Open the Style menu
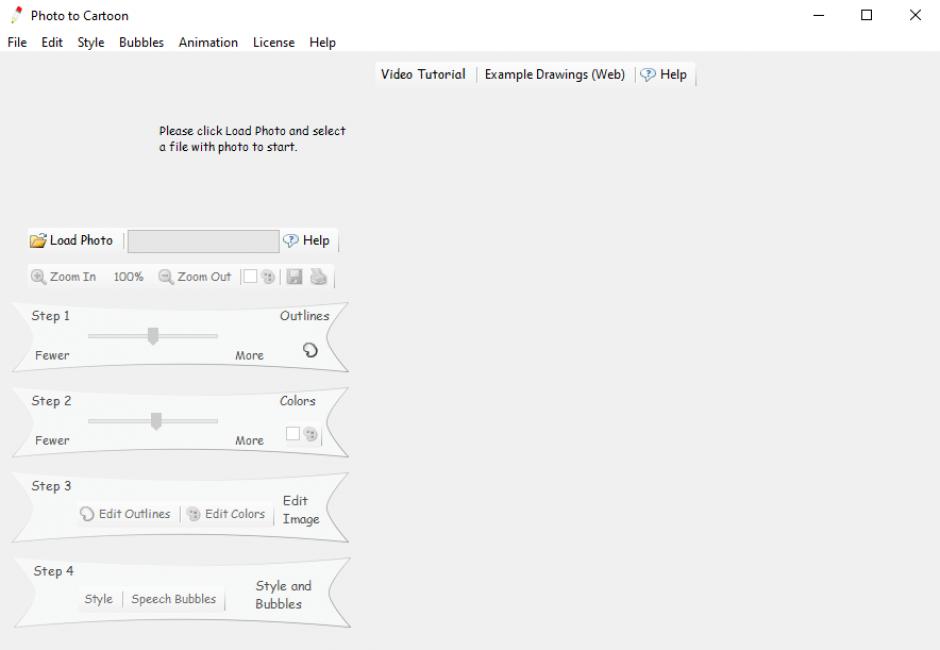 point(91,43)
